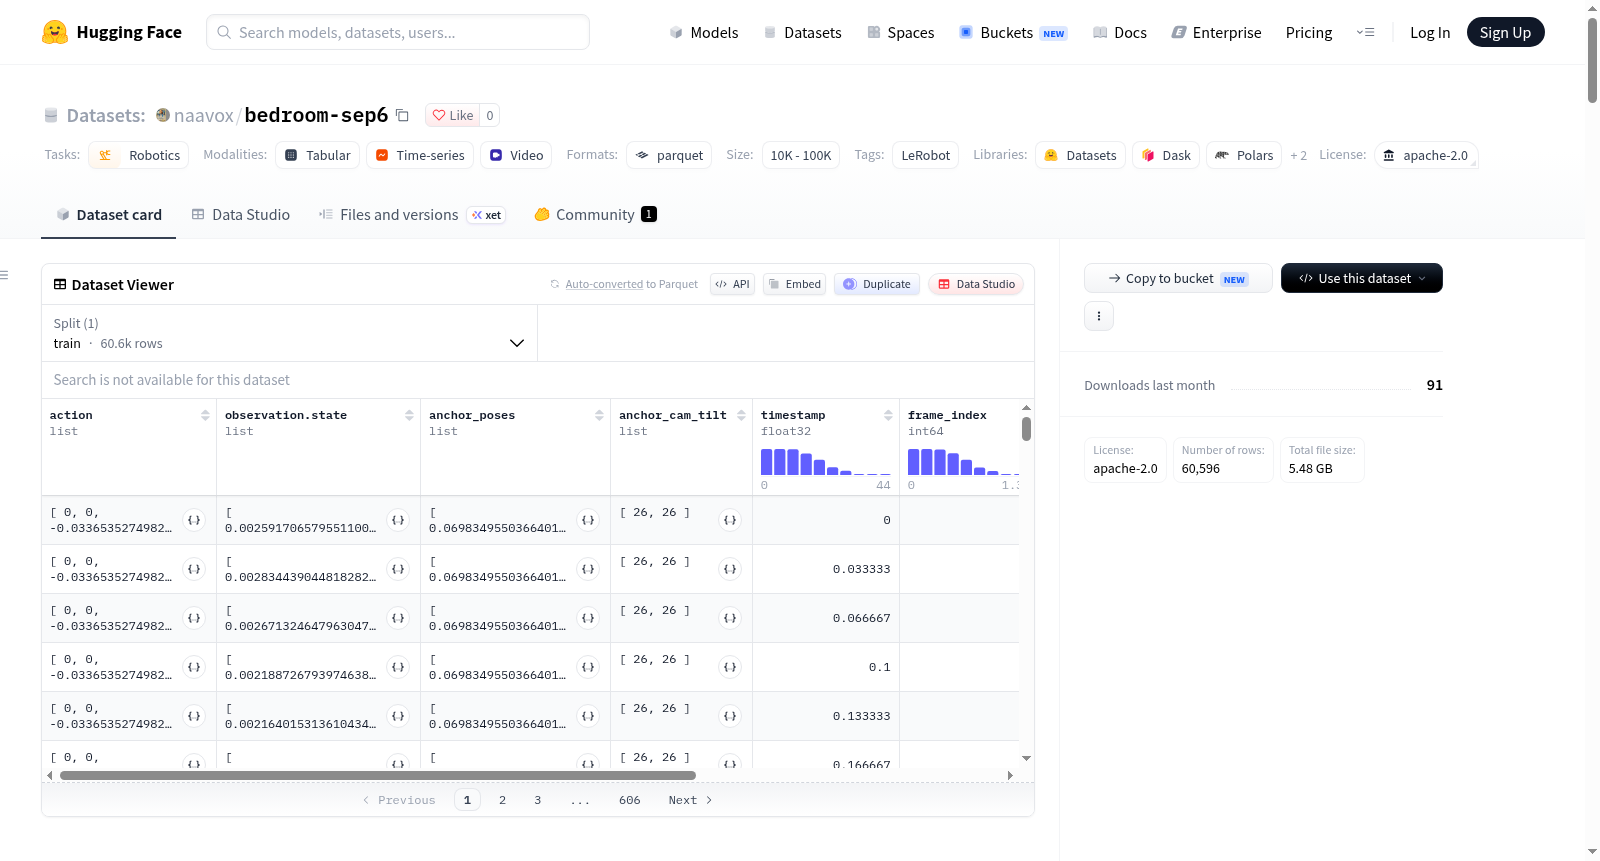Screen dimensions: 1600x861
Task: Go to the Next page
Action: pyautogui.click(x=690, y=800)
